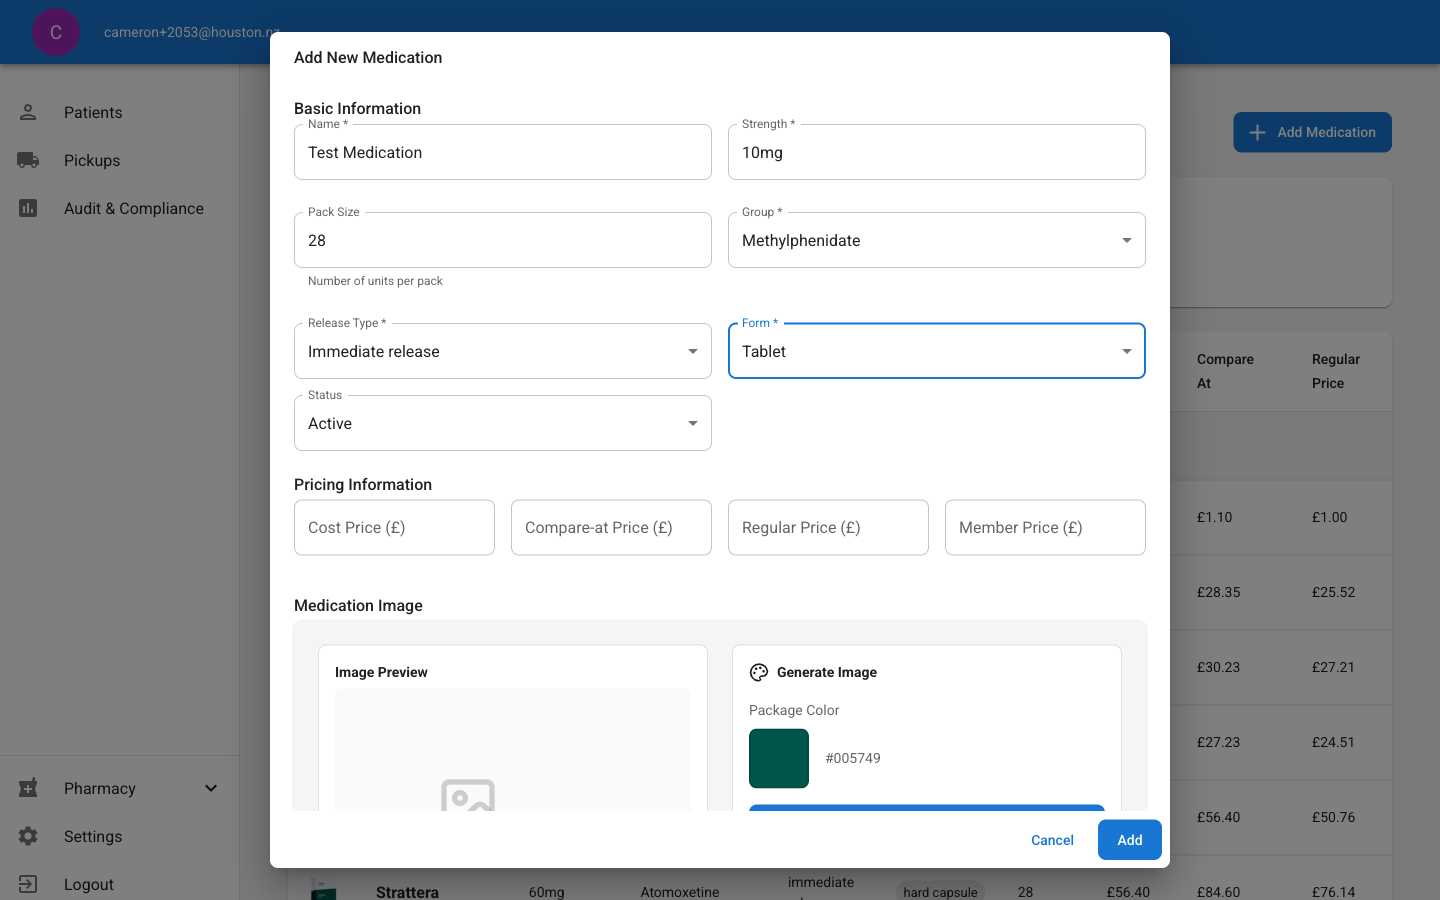Screen dimensions: 1440x900
Task: Click the £84.60 compare price cell
Action: tap(1218, 891)
